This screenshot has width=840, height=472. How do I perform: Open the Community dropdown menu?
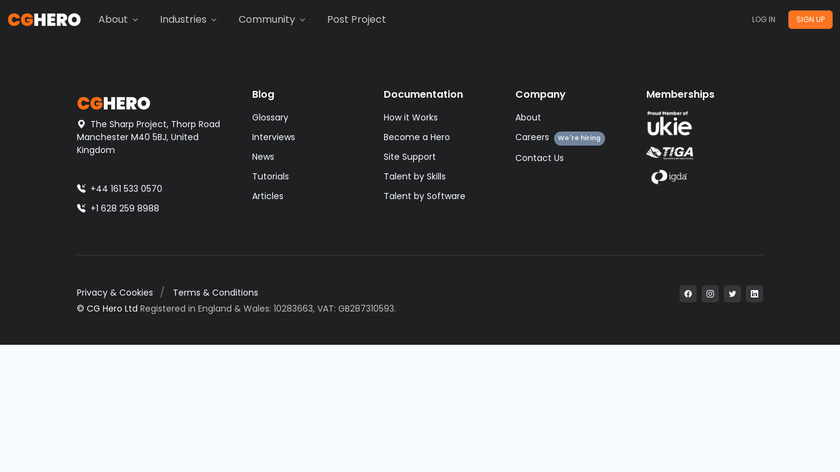click(271, 19)
